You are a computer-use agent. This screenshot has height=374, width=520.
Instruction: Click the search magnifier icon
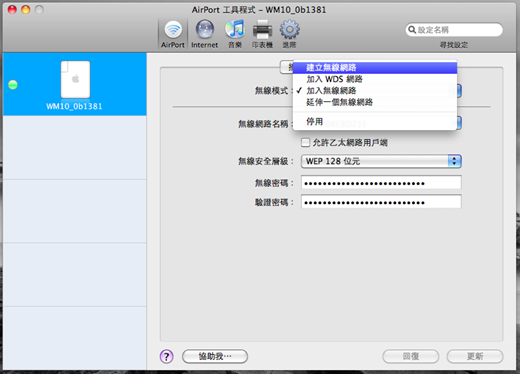[412, 30]
